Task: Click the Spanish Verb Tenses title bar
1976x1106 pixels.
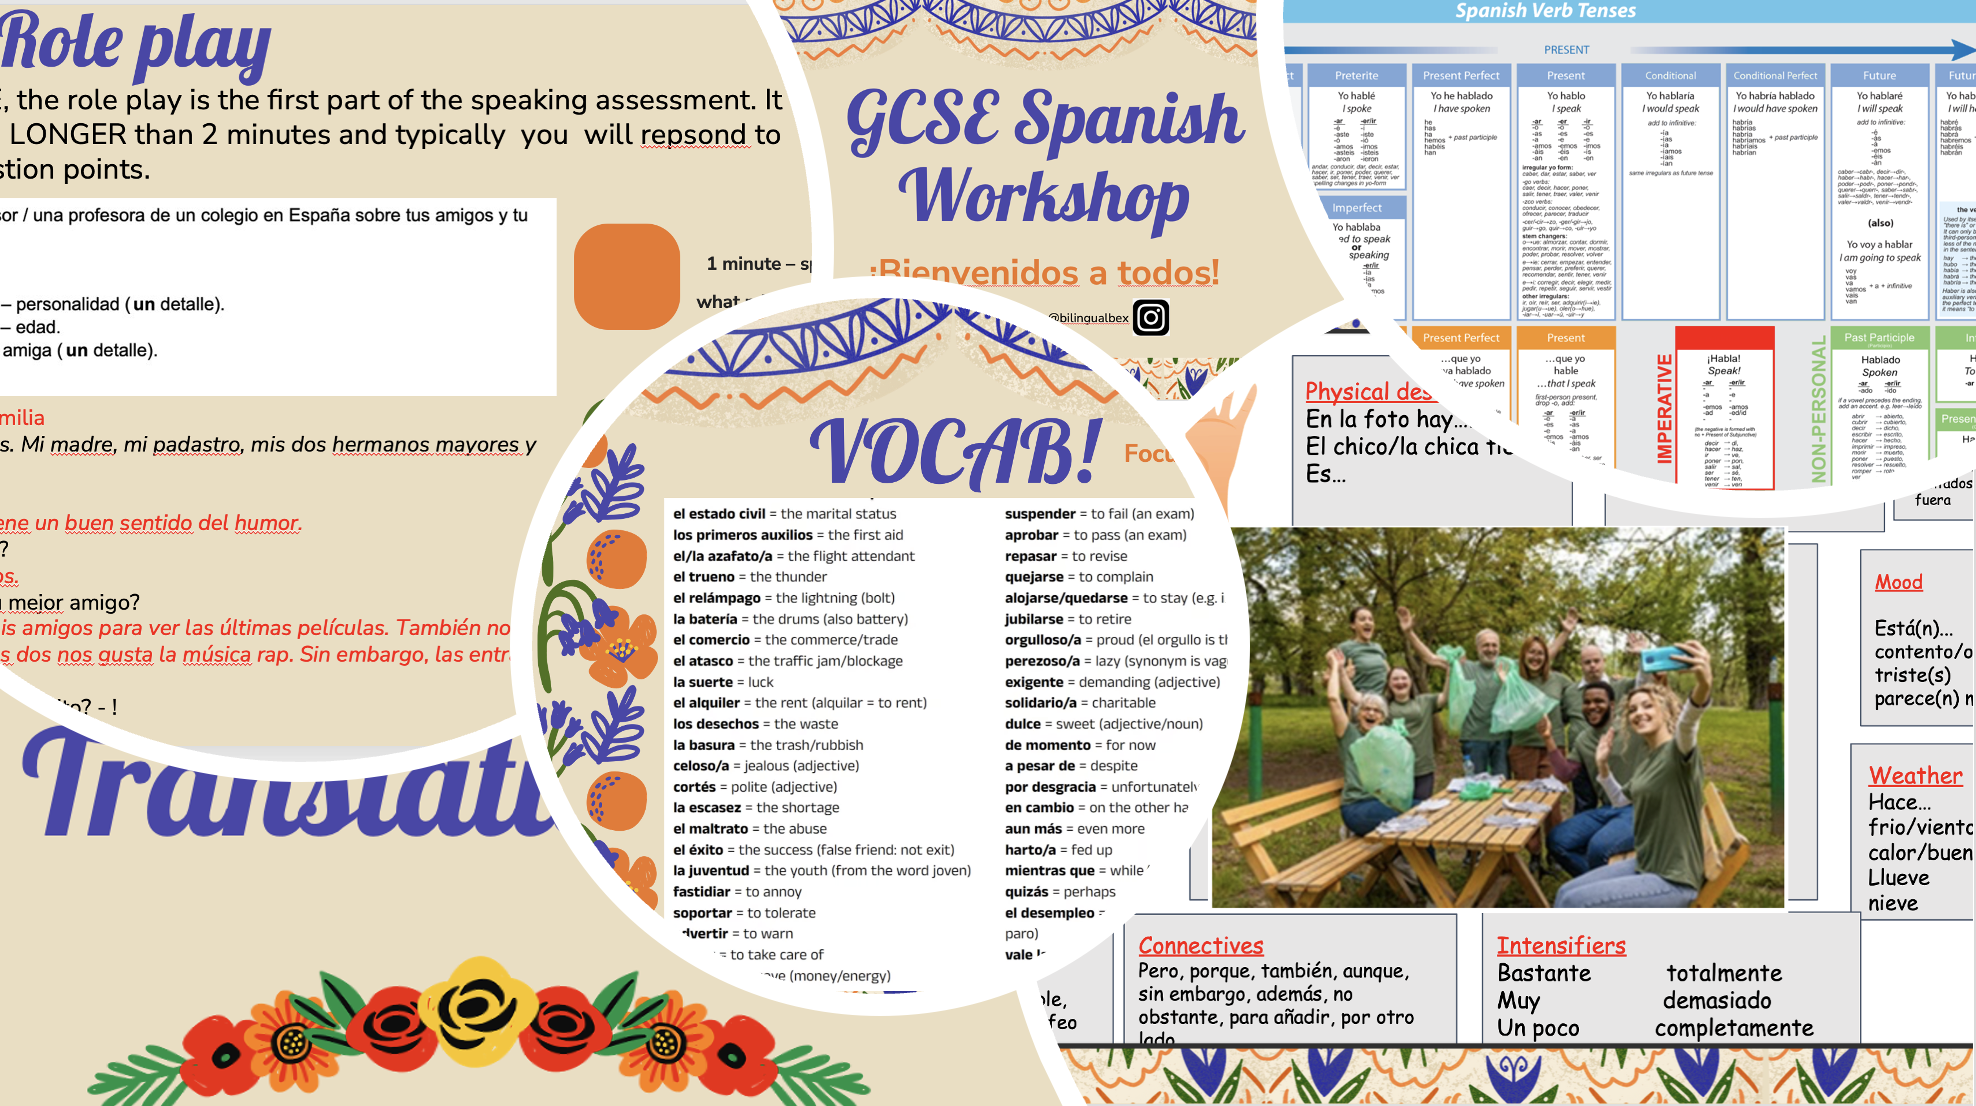Action: point(1545,11)
